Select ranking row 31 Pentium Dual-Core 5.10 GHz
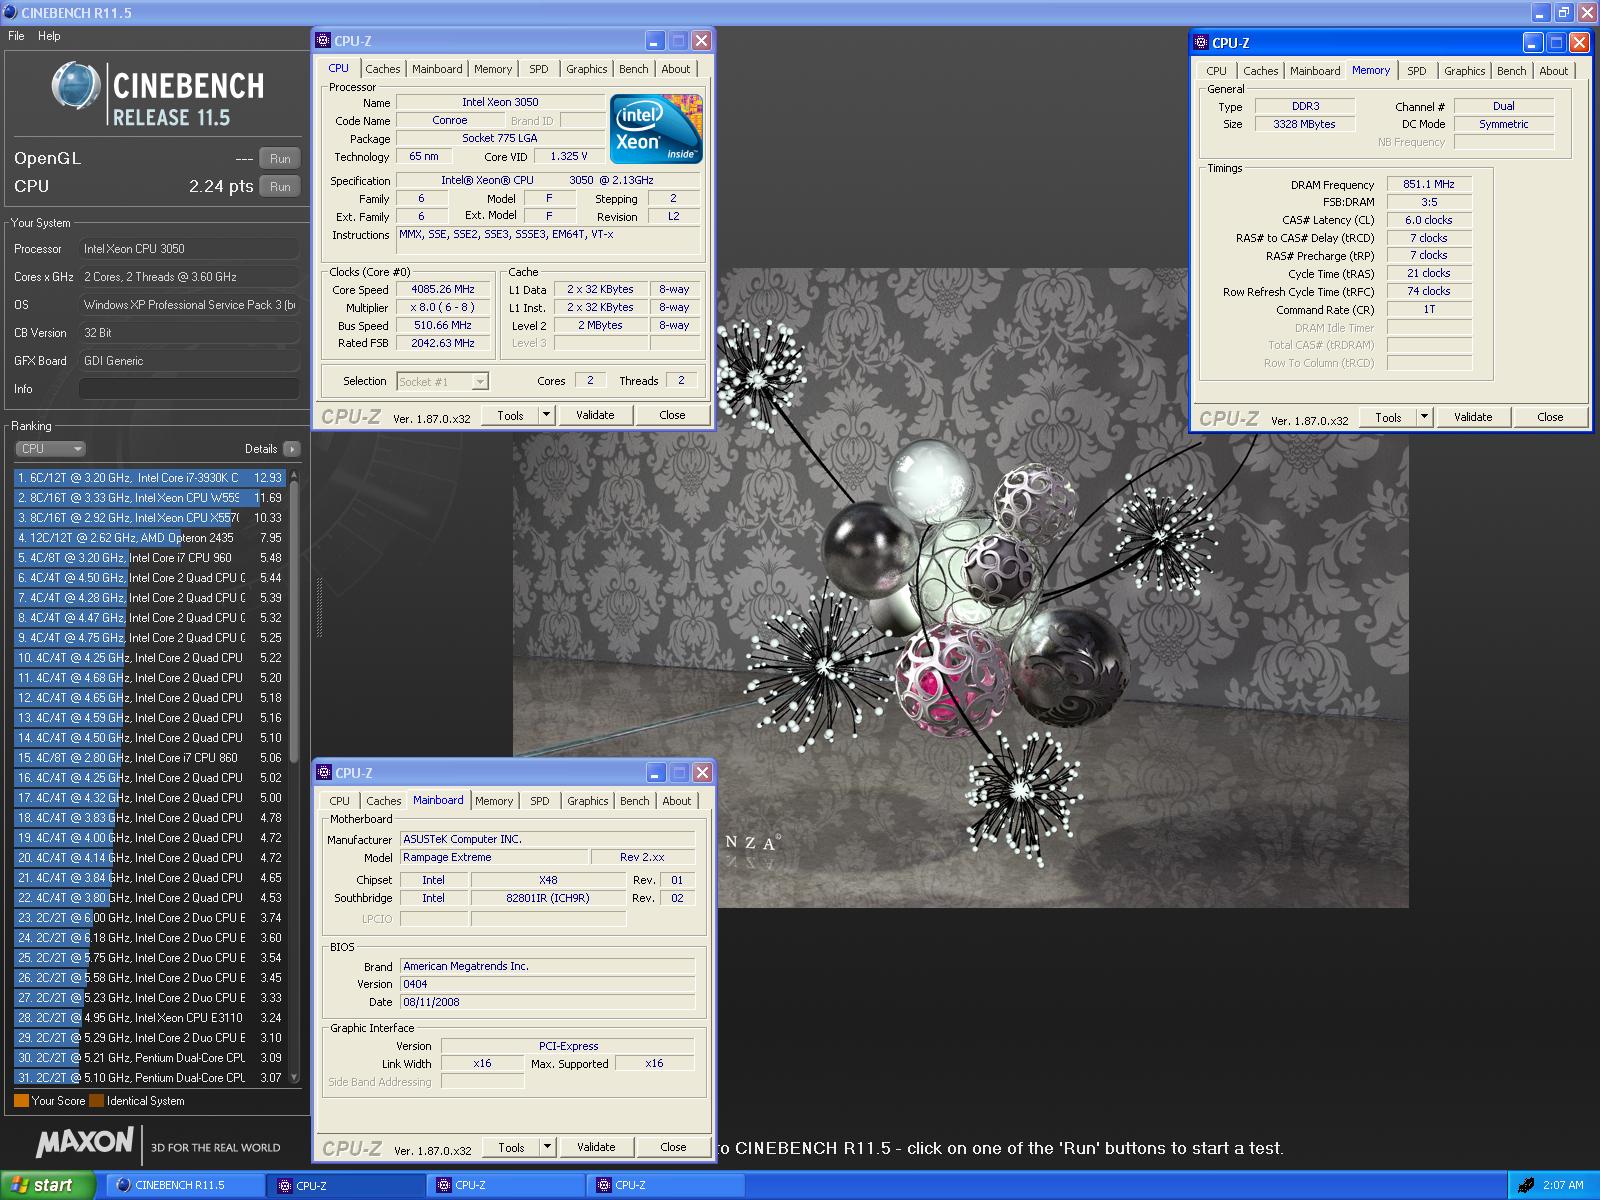The width and height of the screenshot is (1600, 1200). pyautogui.click(x=150, y=1078)
